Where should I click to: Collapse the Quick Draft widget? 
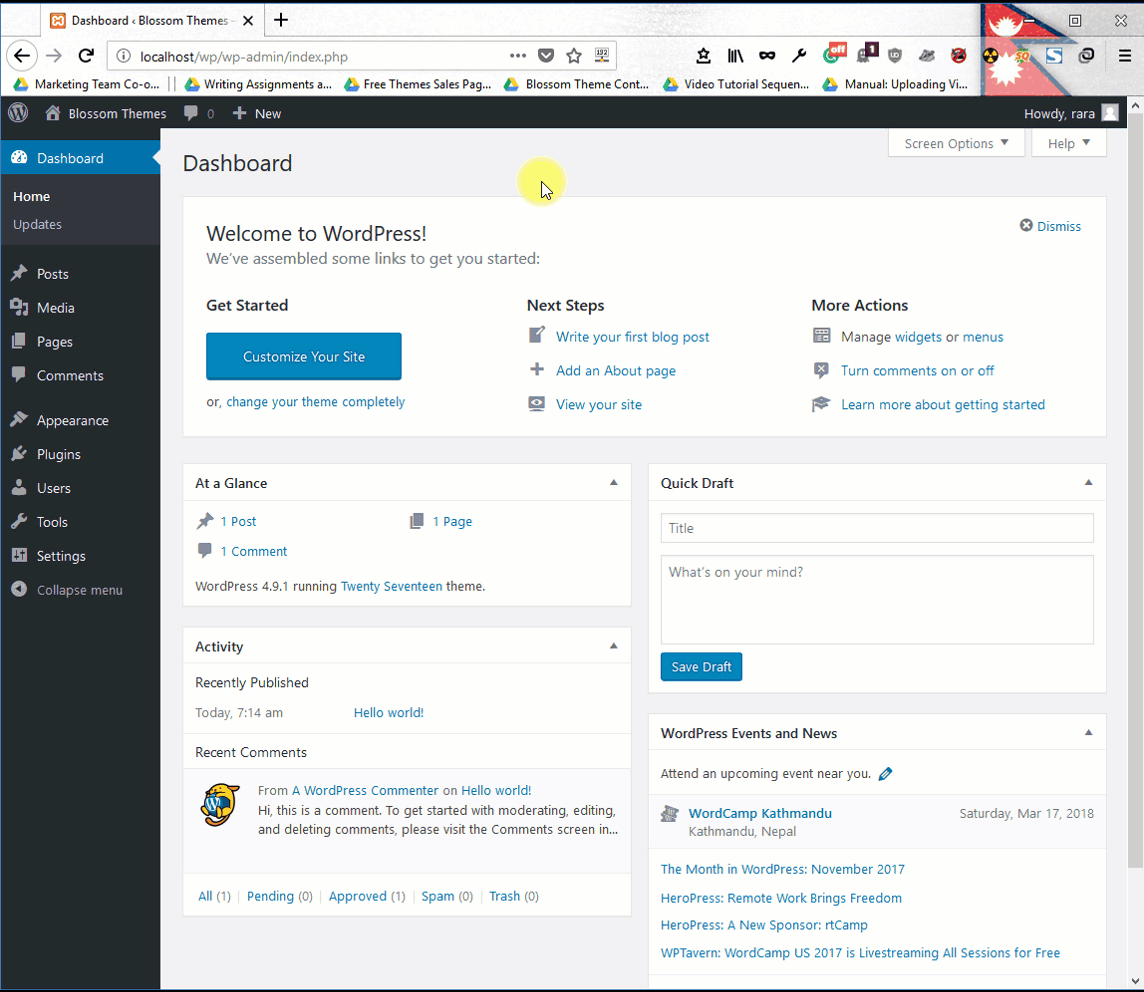click(x=1089, y=483)
